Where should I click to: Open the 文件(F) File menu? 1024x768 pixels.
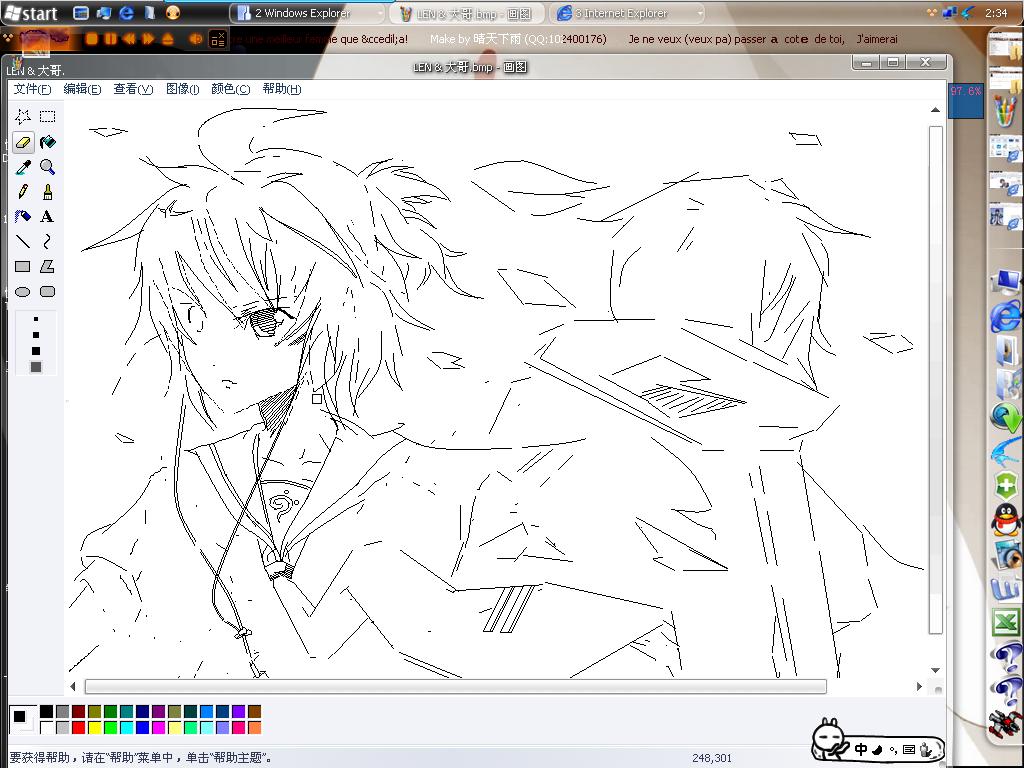click(x=32, y=89)
